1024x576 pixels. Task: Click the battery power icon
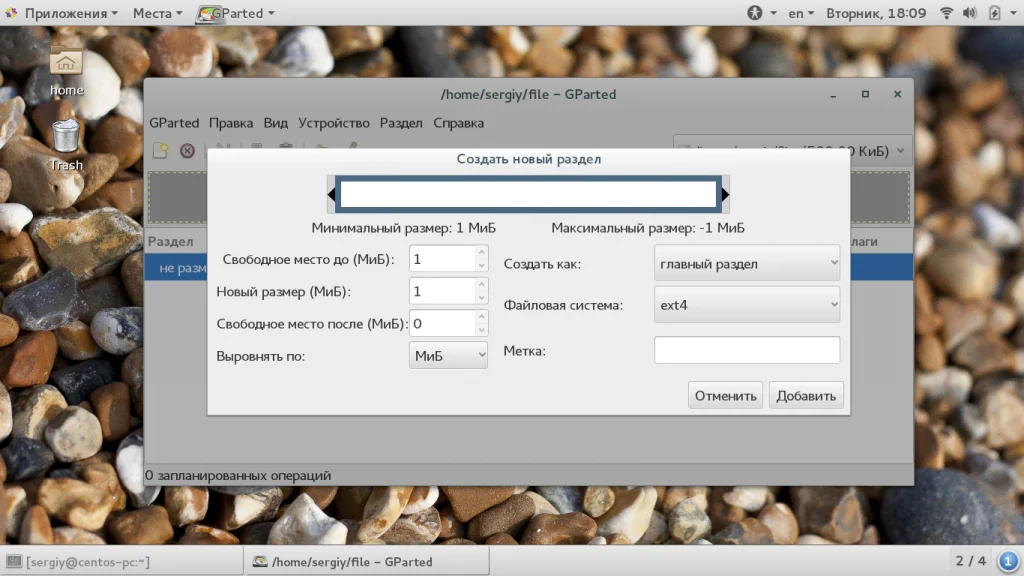pos(995,13)
